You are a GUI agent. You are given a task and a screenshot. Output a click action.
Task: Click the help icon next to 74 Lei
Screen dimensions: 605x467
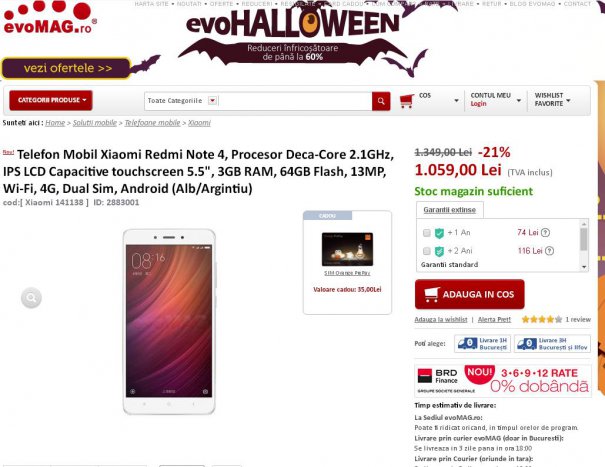pyautogui.click(x=545, y=232)
